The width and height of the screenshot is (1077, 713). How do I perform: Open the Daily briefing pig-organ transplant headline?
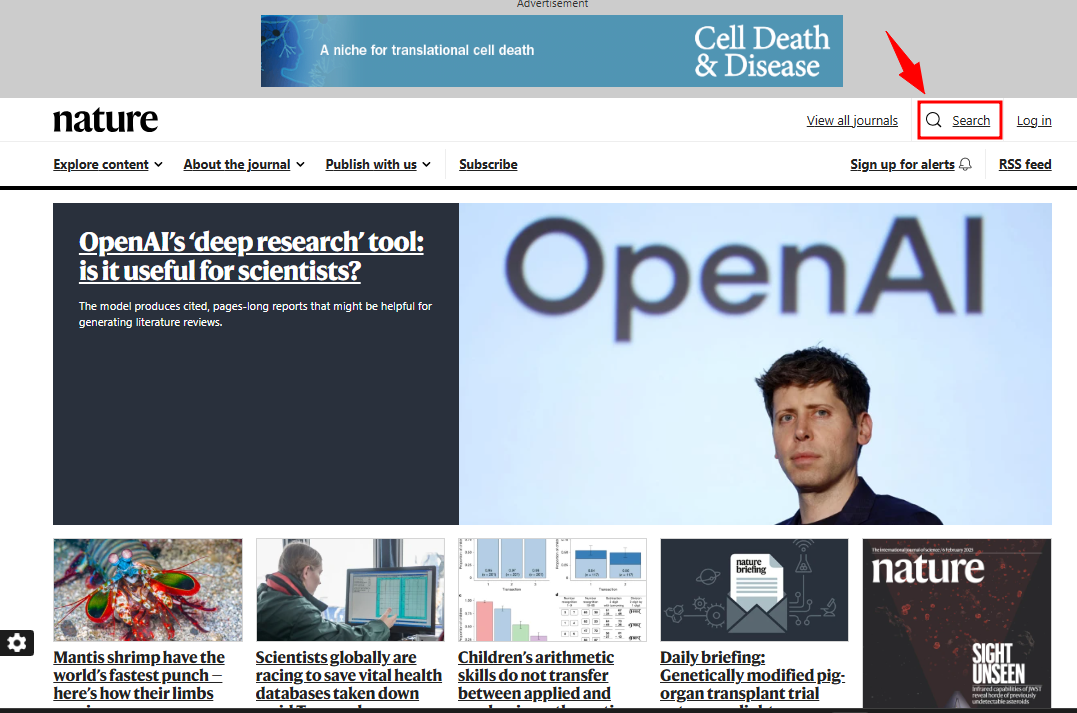752,675
